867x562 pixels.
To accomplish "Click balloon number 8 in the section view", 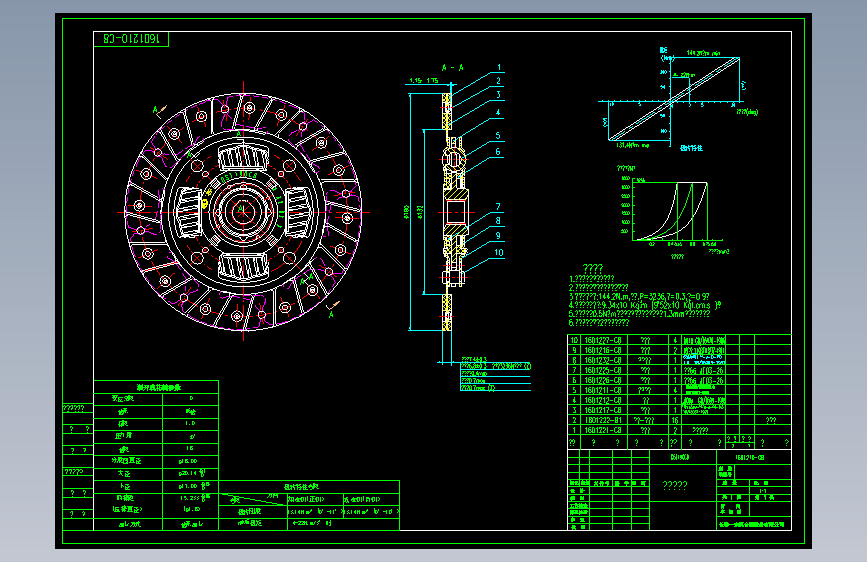I will click(x=498, y=221).
